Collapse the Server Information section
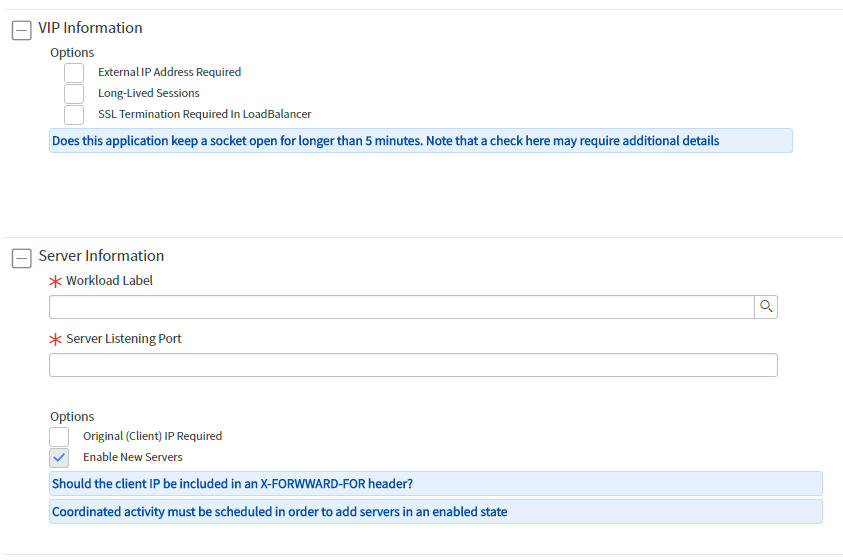Screen dimensions: 843x560 point(22,258)
